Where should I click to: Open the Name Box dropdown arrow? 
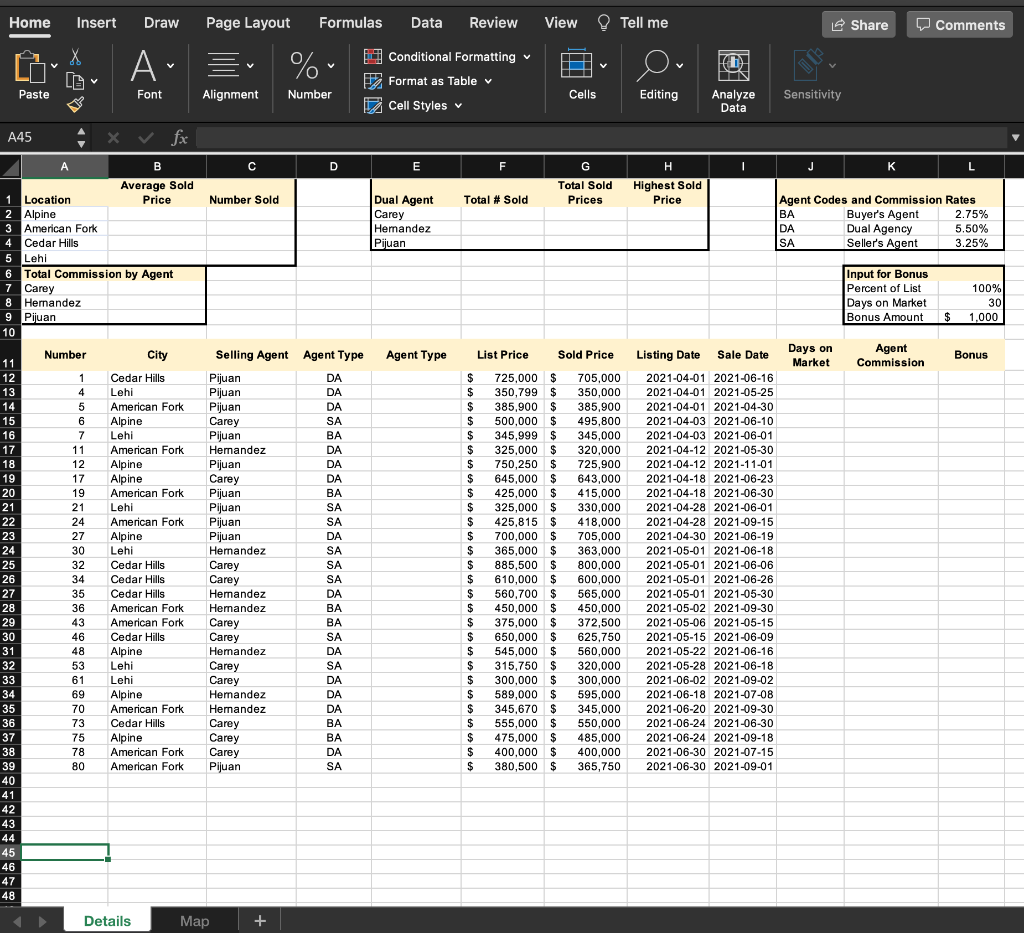pos(82,137)
